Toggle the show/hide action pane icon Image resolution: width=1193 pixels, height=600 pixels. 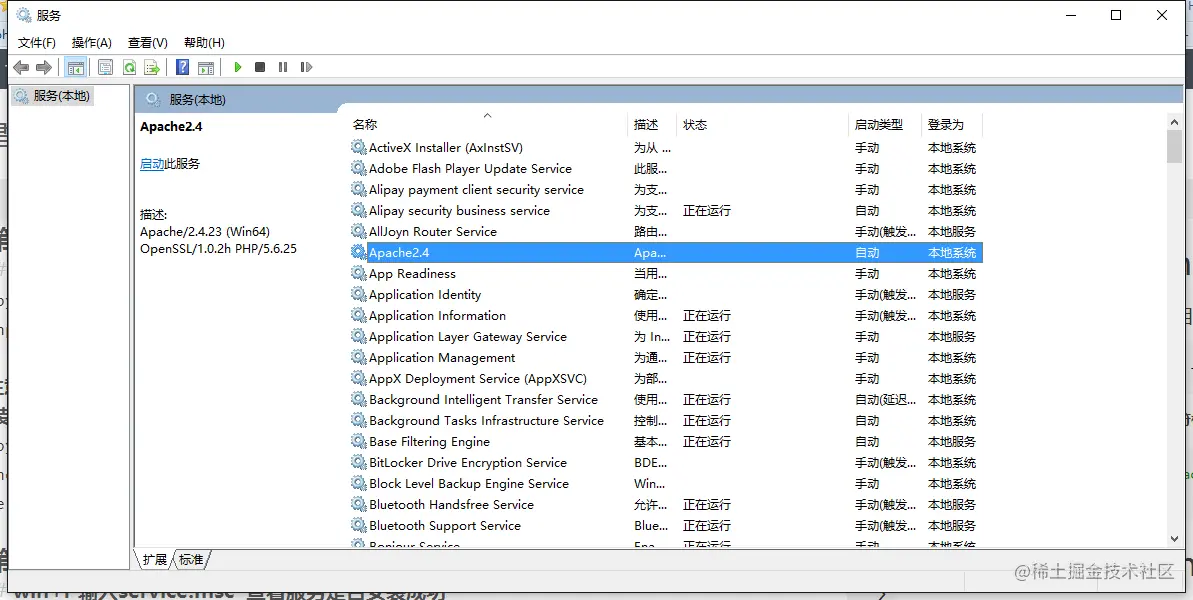[205, 68]
